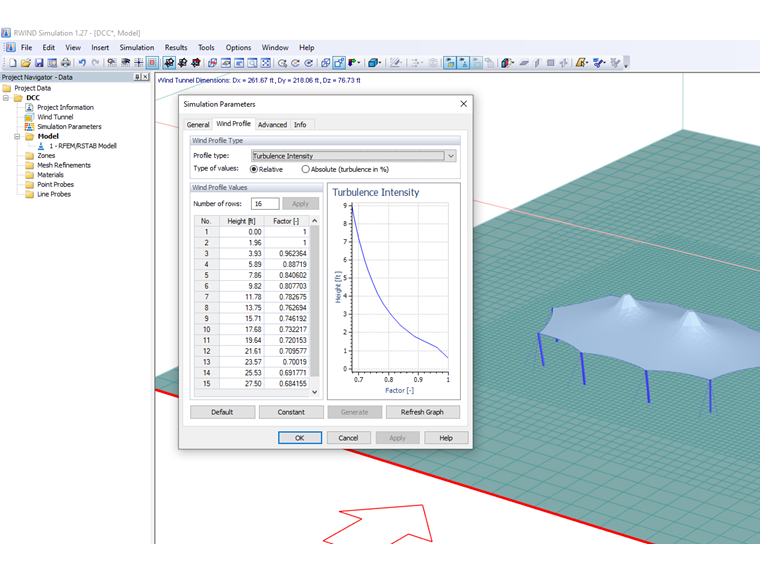Click the Refresh Graph button
This screenshot has height=570, width=760.
[423, 412]
